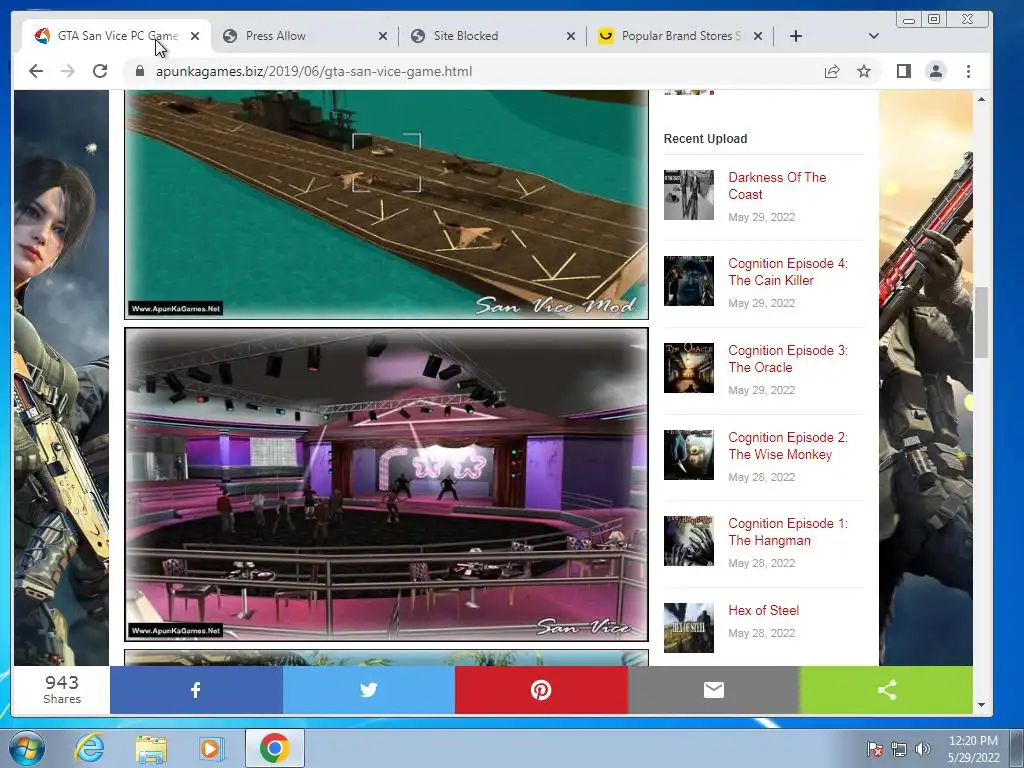Click The Cain Killer thumbnail

[689, 281]
